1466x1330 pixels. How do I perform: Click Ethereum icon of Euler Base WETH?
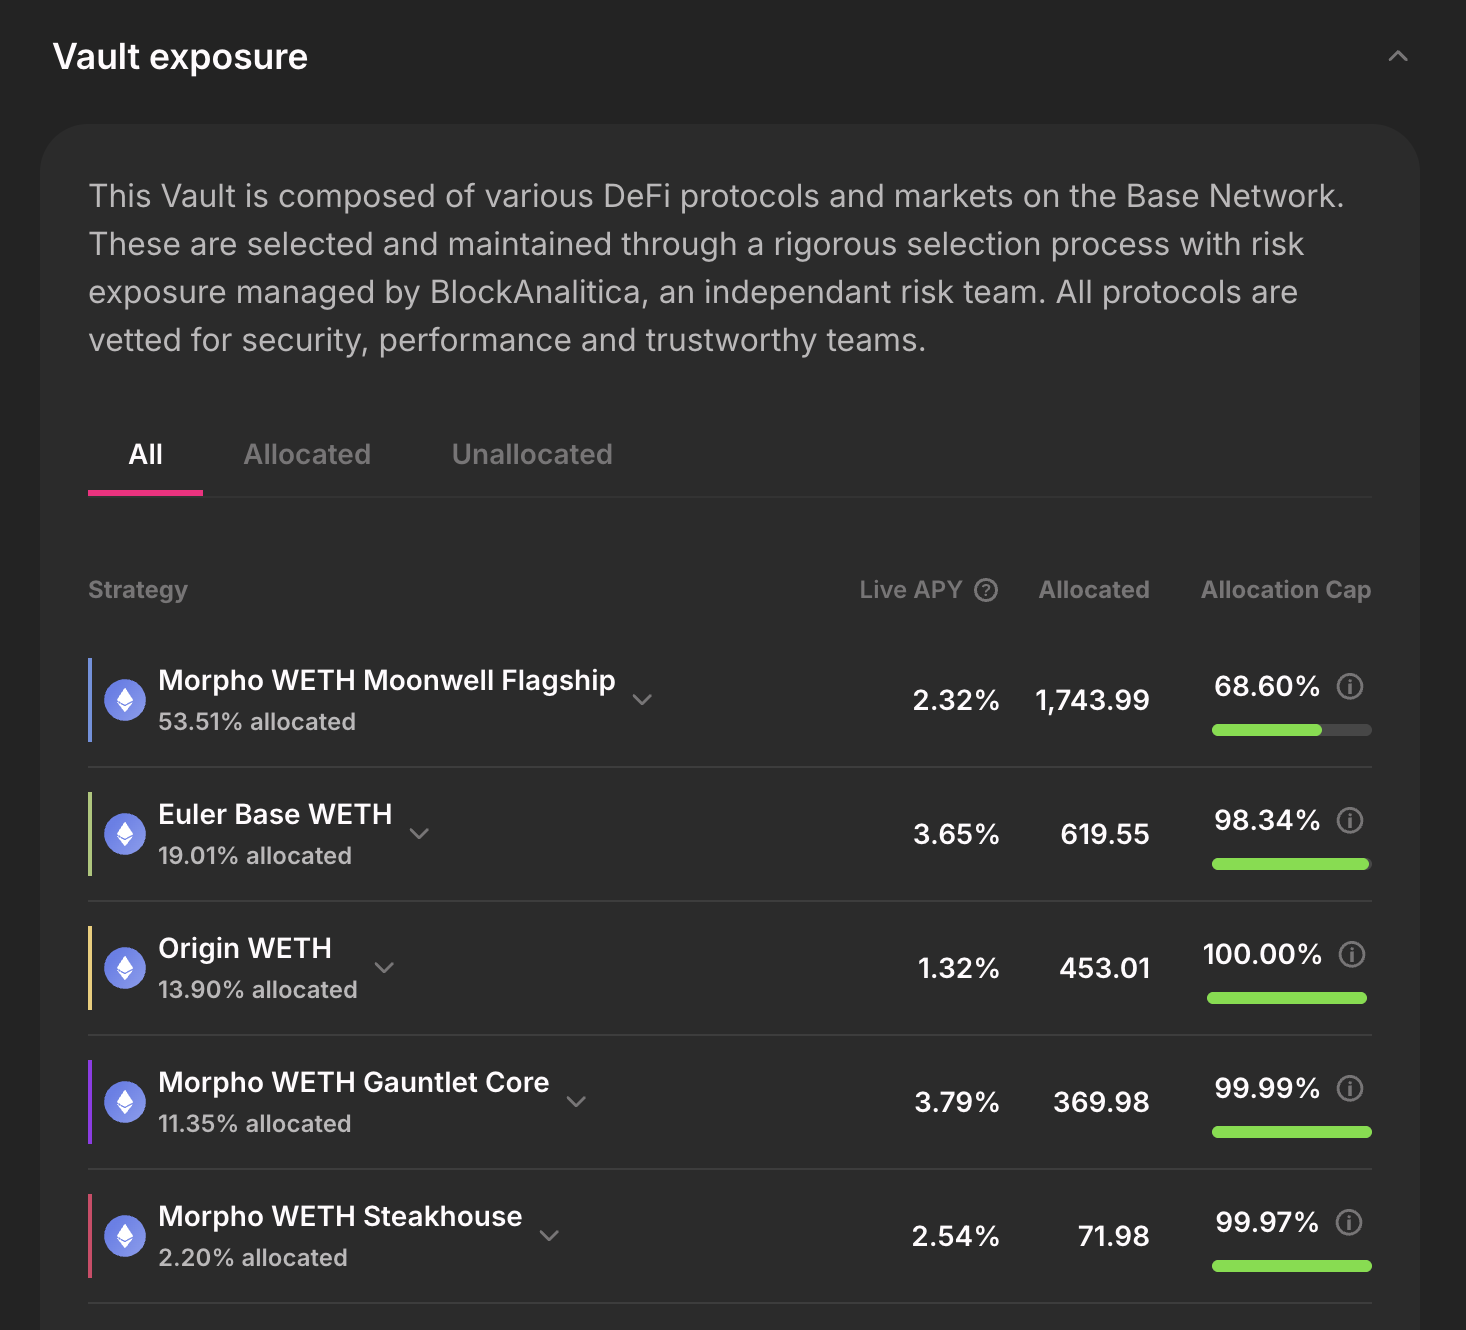(125, 834)
